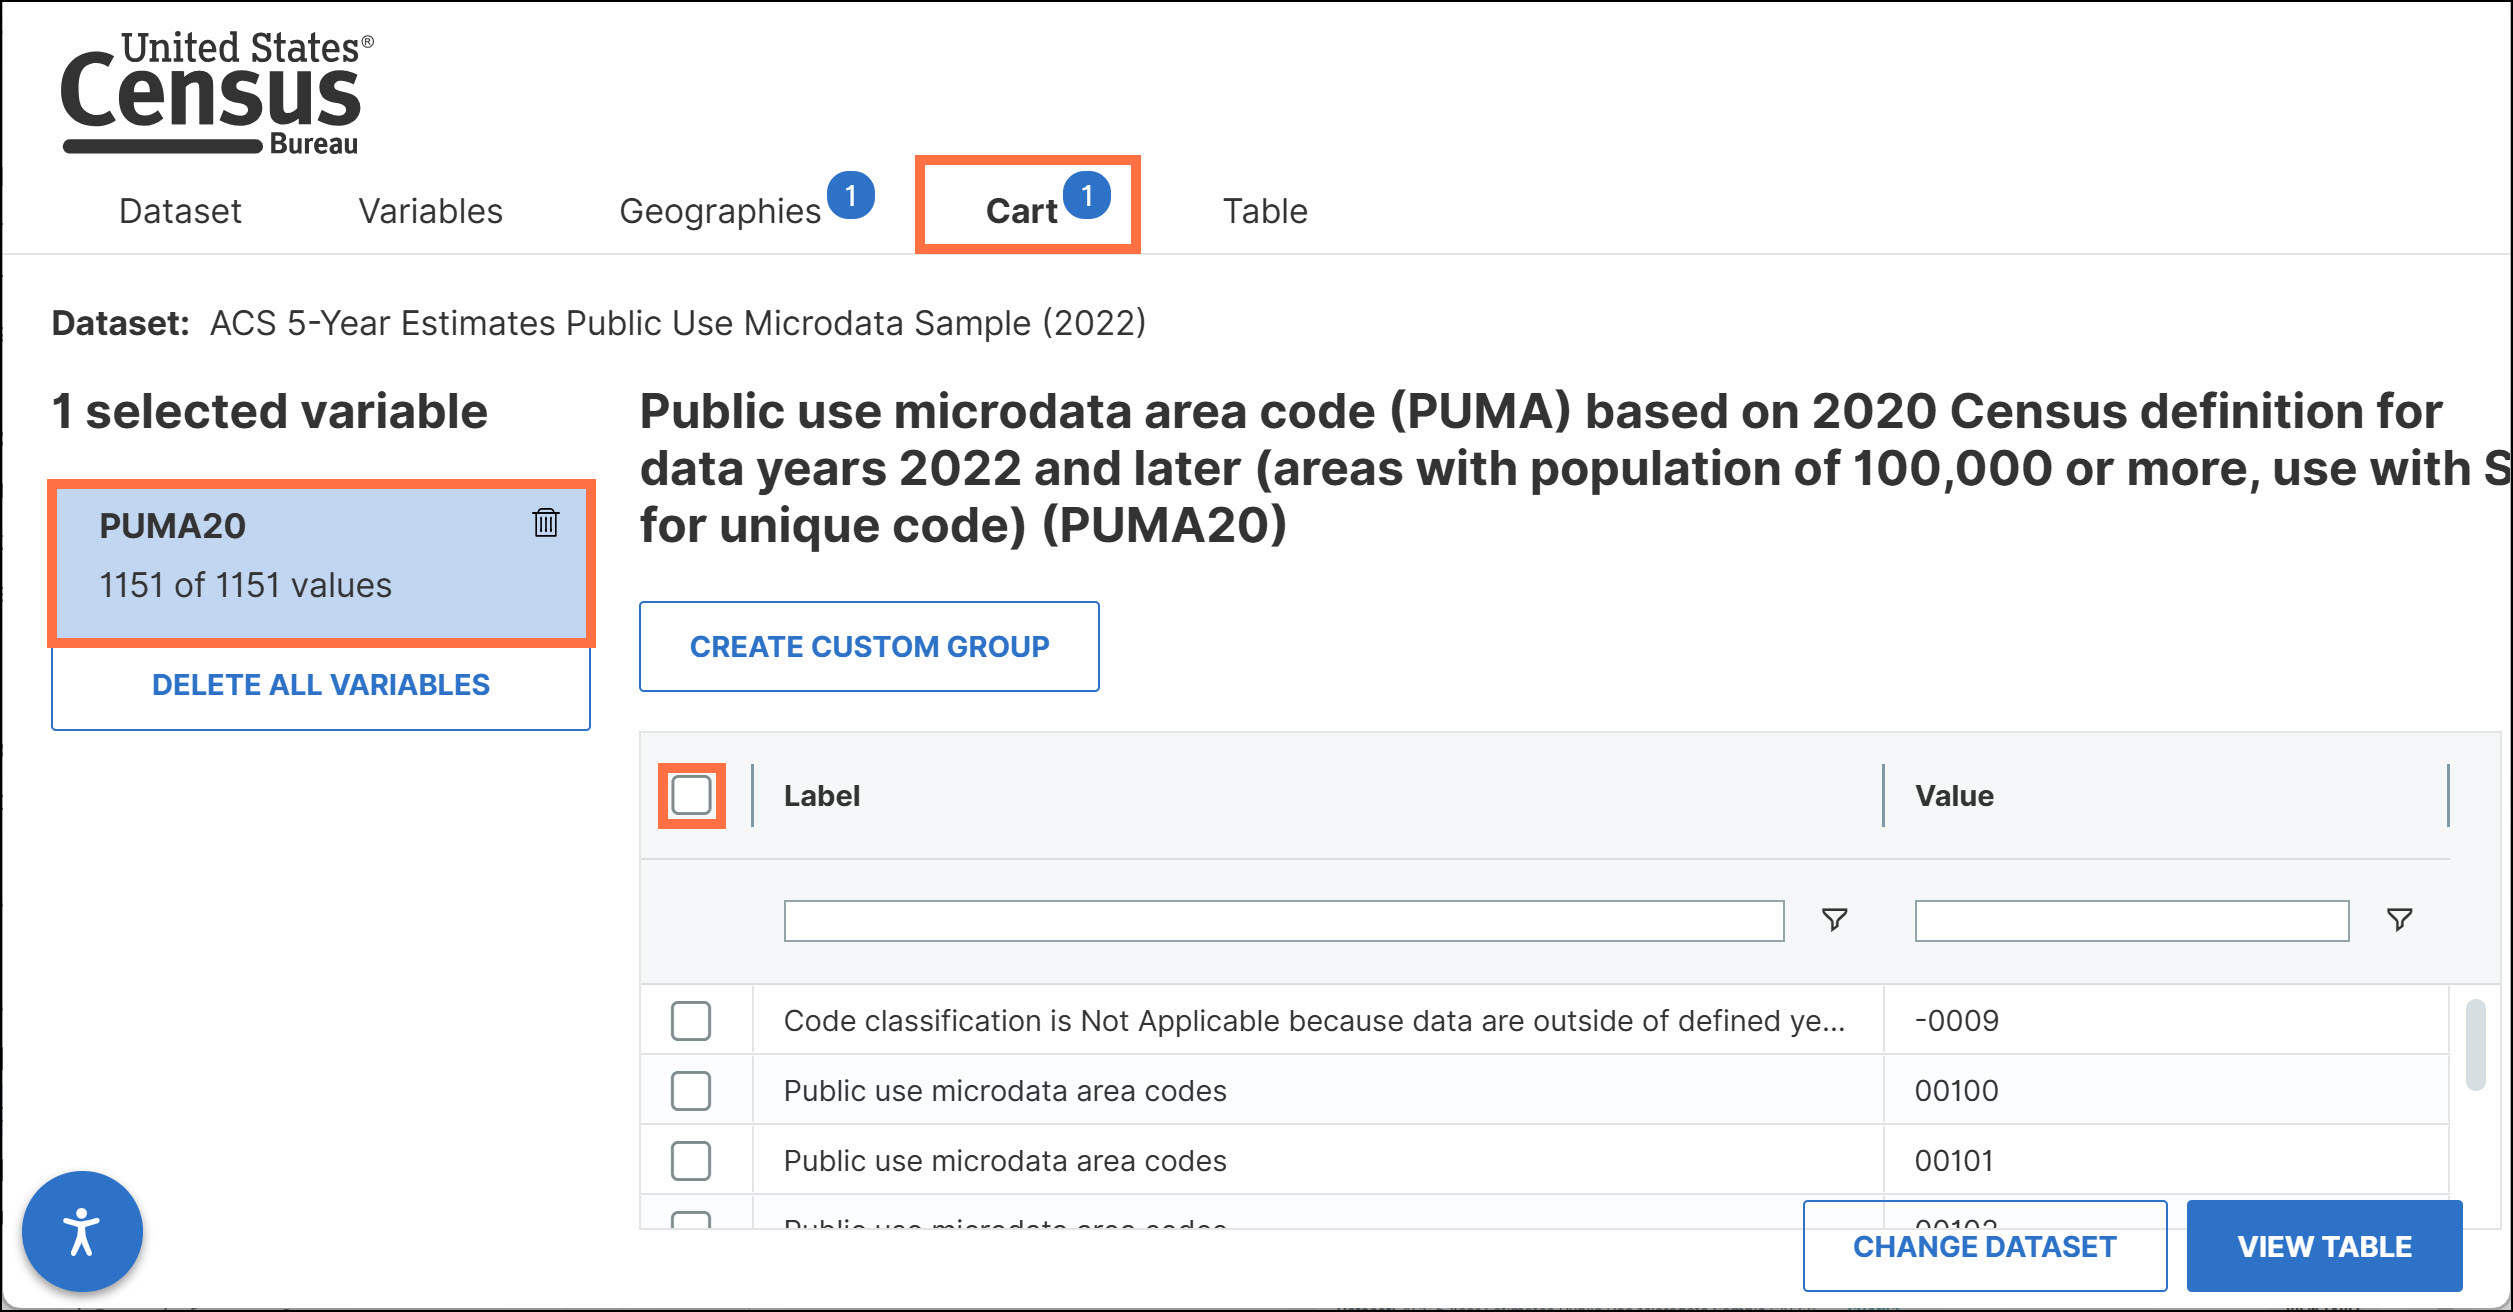Image resolution: width=2513 pixels, height=1312 pixels.
Task: Check the select-all checkbox in table header
Action: pos(690,795)
